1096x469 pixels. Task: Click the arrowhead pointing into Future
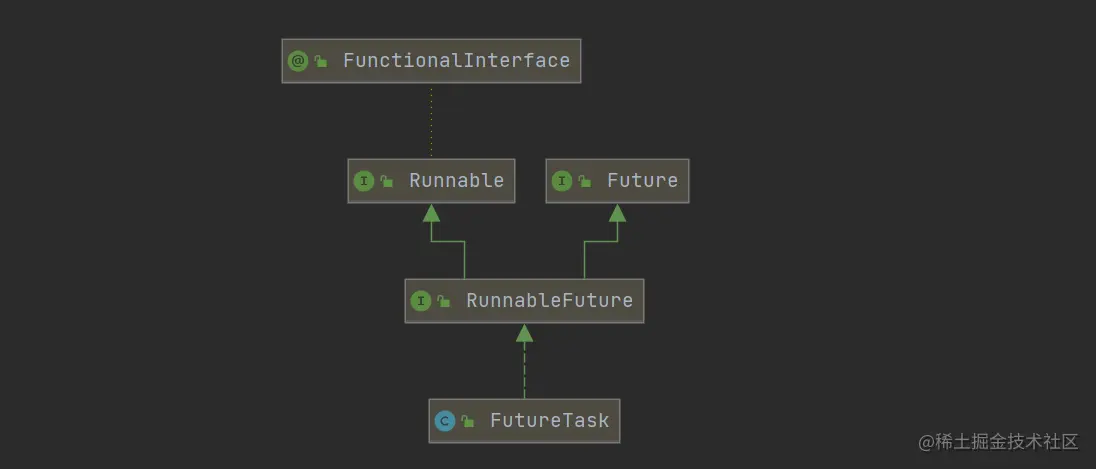(x=617, y=212)
